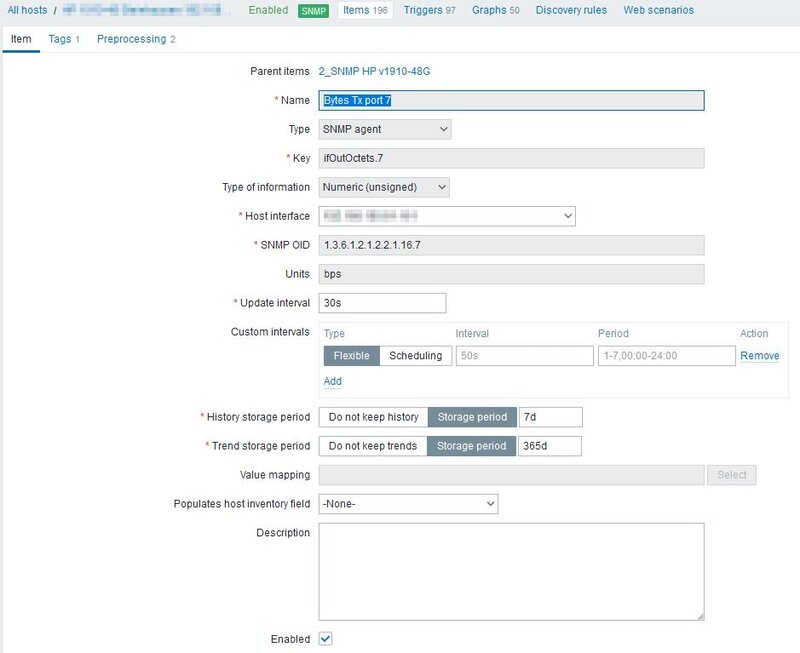The width and height of the screenshot is (800, 653).
Task: Open the Tags tab
Action: pyautogui.click(x=63, y=40)
